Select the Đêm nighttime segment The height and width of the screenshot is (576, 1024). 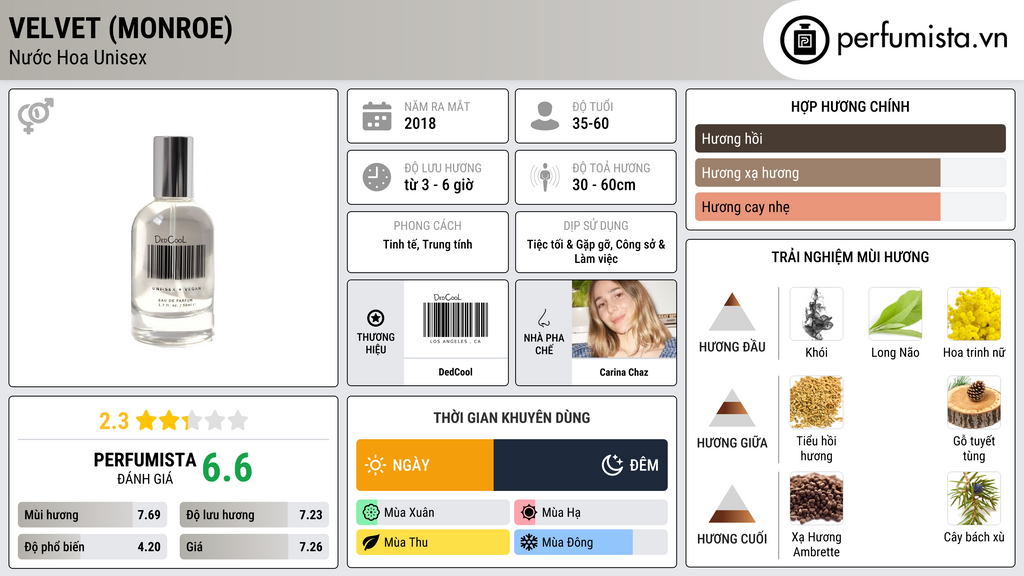(581, 465)
